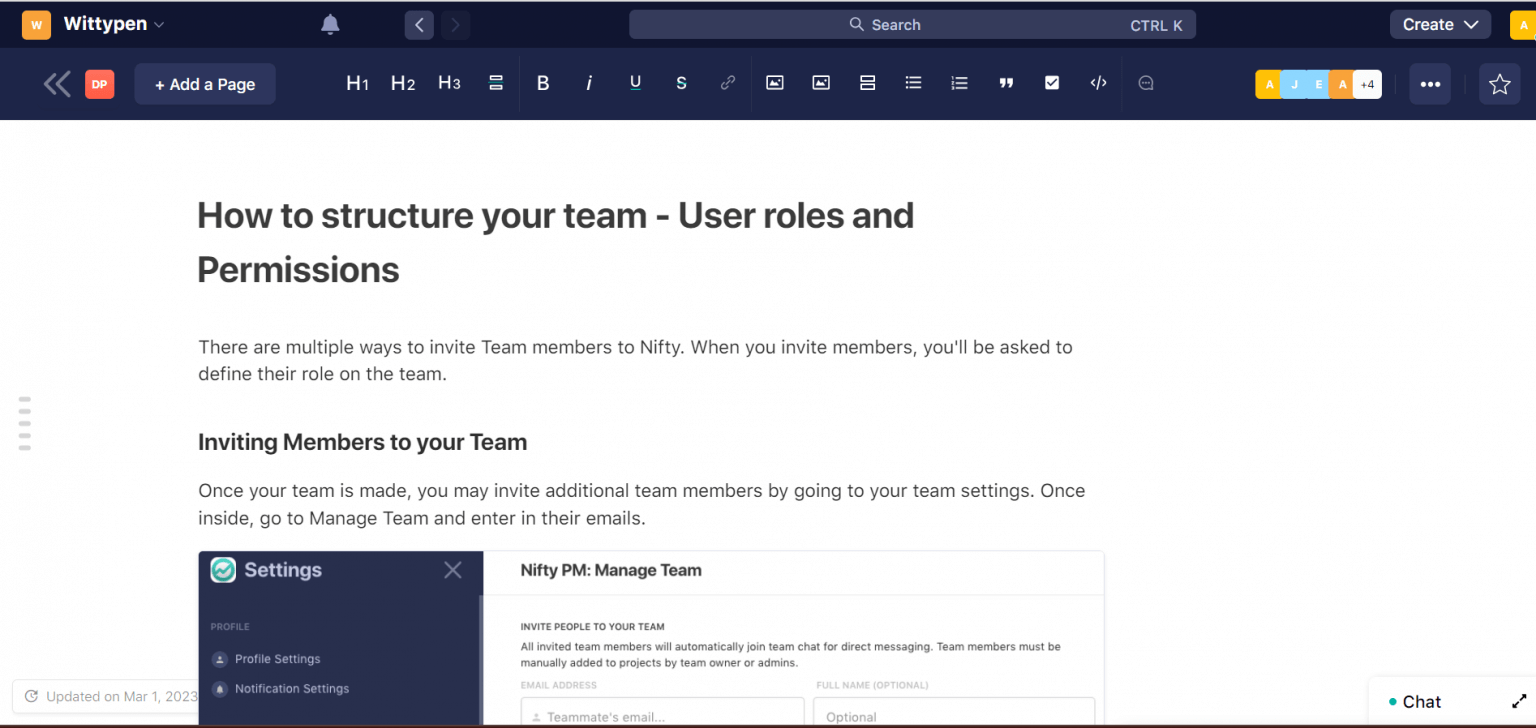Apply Heading 1 formatting
The height and width of the screenshot is (728, 1536).
coord(357,83)
